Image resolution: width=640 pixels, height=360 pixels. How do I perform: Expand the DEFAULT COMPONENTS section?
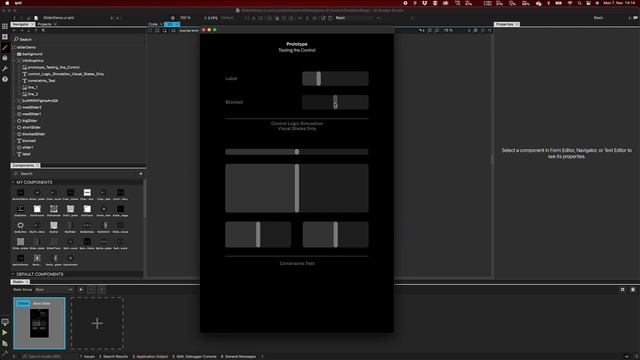[x=13, y=274]
